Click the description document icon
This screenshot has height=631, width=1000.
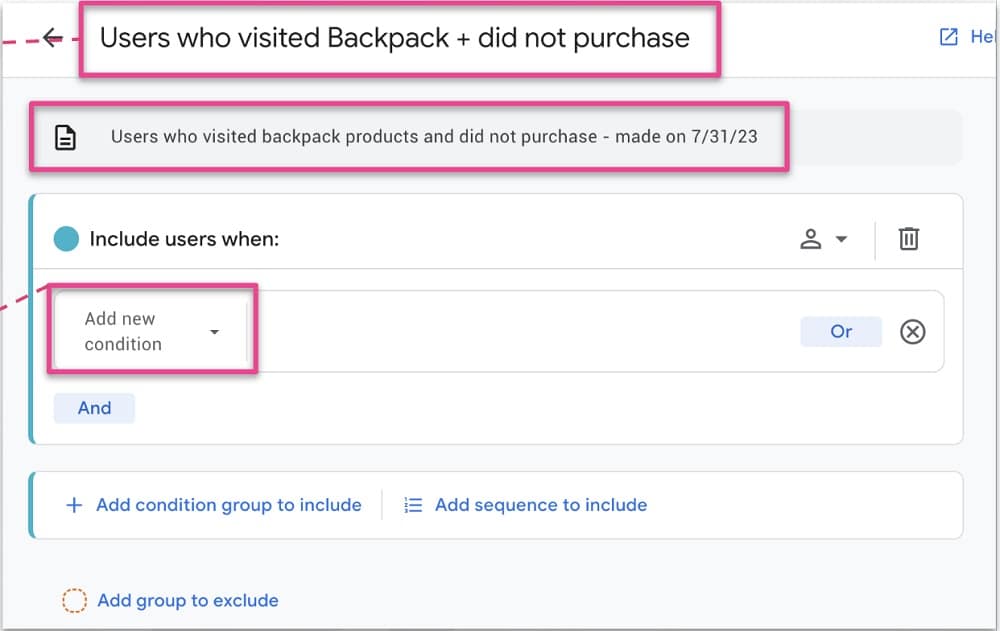[x=65, y=137]
